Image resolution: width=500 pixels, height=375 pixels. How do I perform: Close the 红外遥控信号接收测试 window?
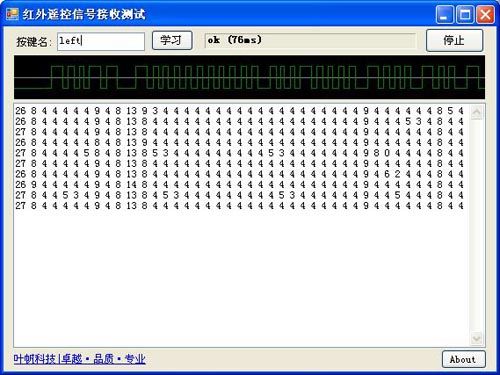485,15
